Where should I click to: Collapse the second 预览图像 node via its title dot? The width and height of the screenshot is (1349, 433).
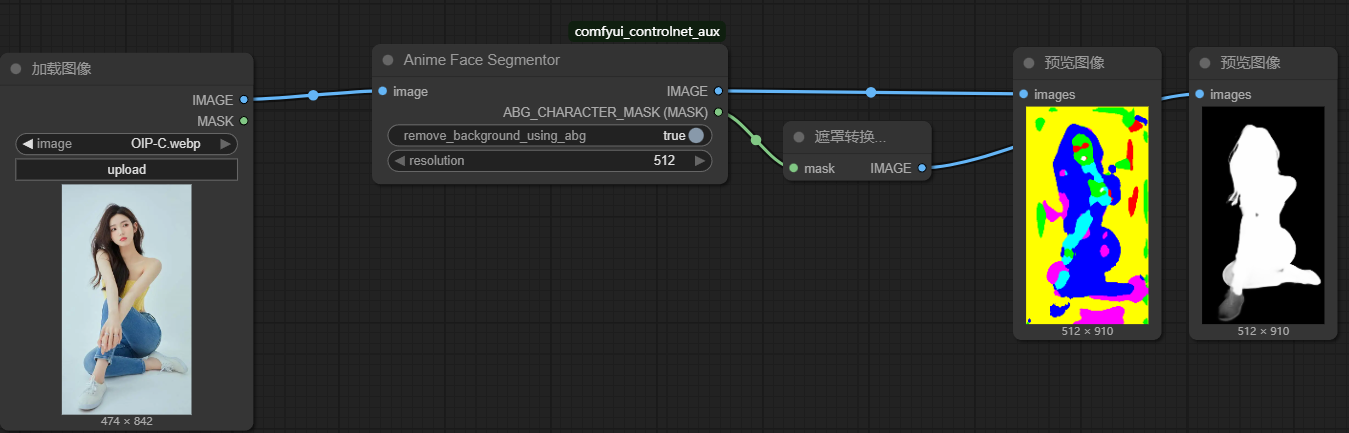click(x=1205, y=63)
